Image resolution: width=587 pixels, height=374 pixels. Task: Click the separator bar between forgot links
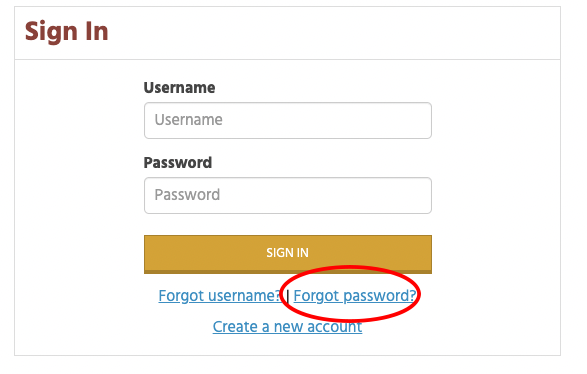288,296
